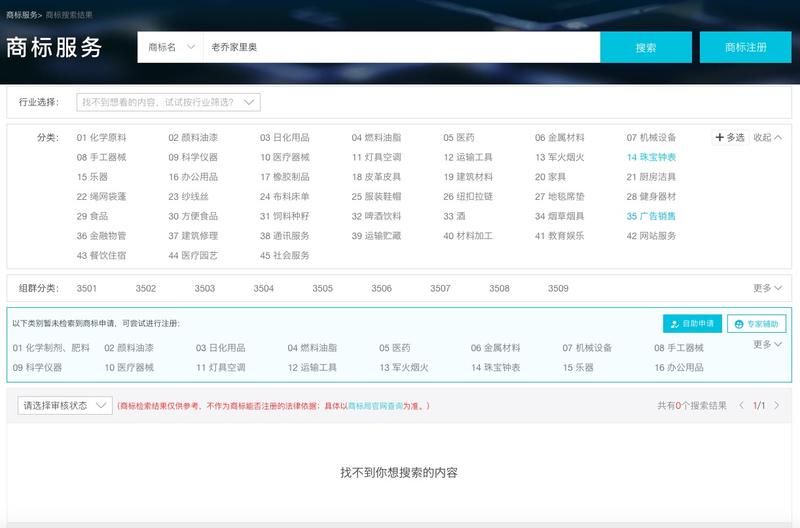Click the 多选 multi-select button

point(730,137)
